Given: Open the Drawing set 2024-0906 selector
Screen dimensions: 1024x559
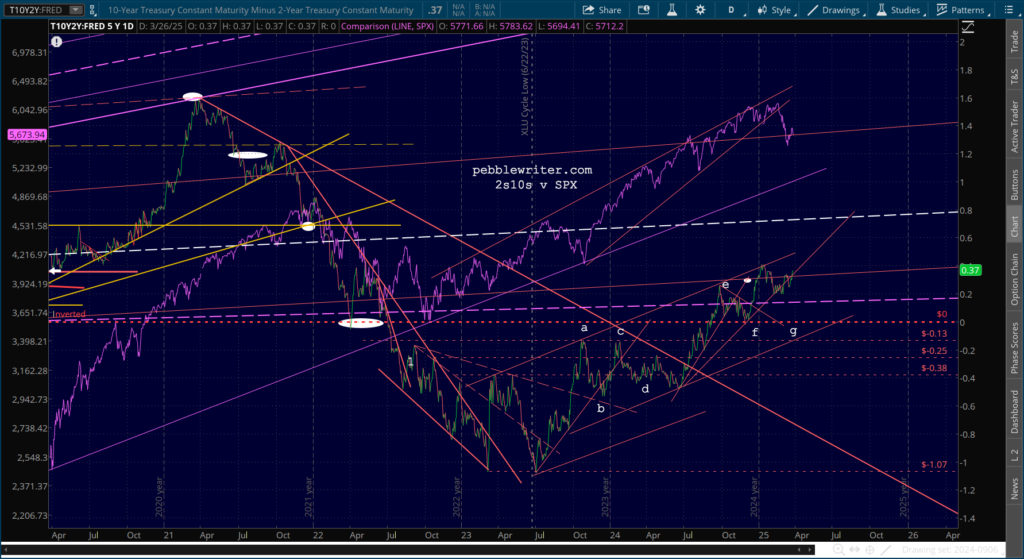Looking at the screenshot, I should [x=949, y=551].
